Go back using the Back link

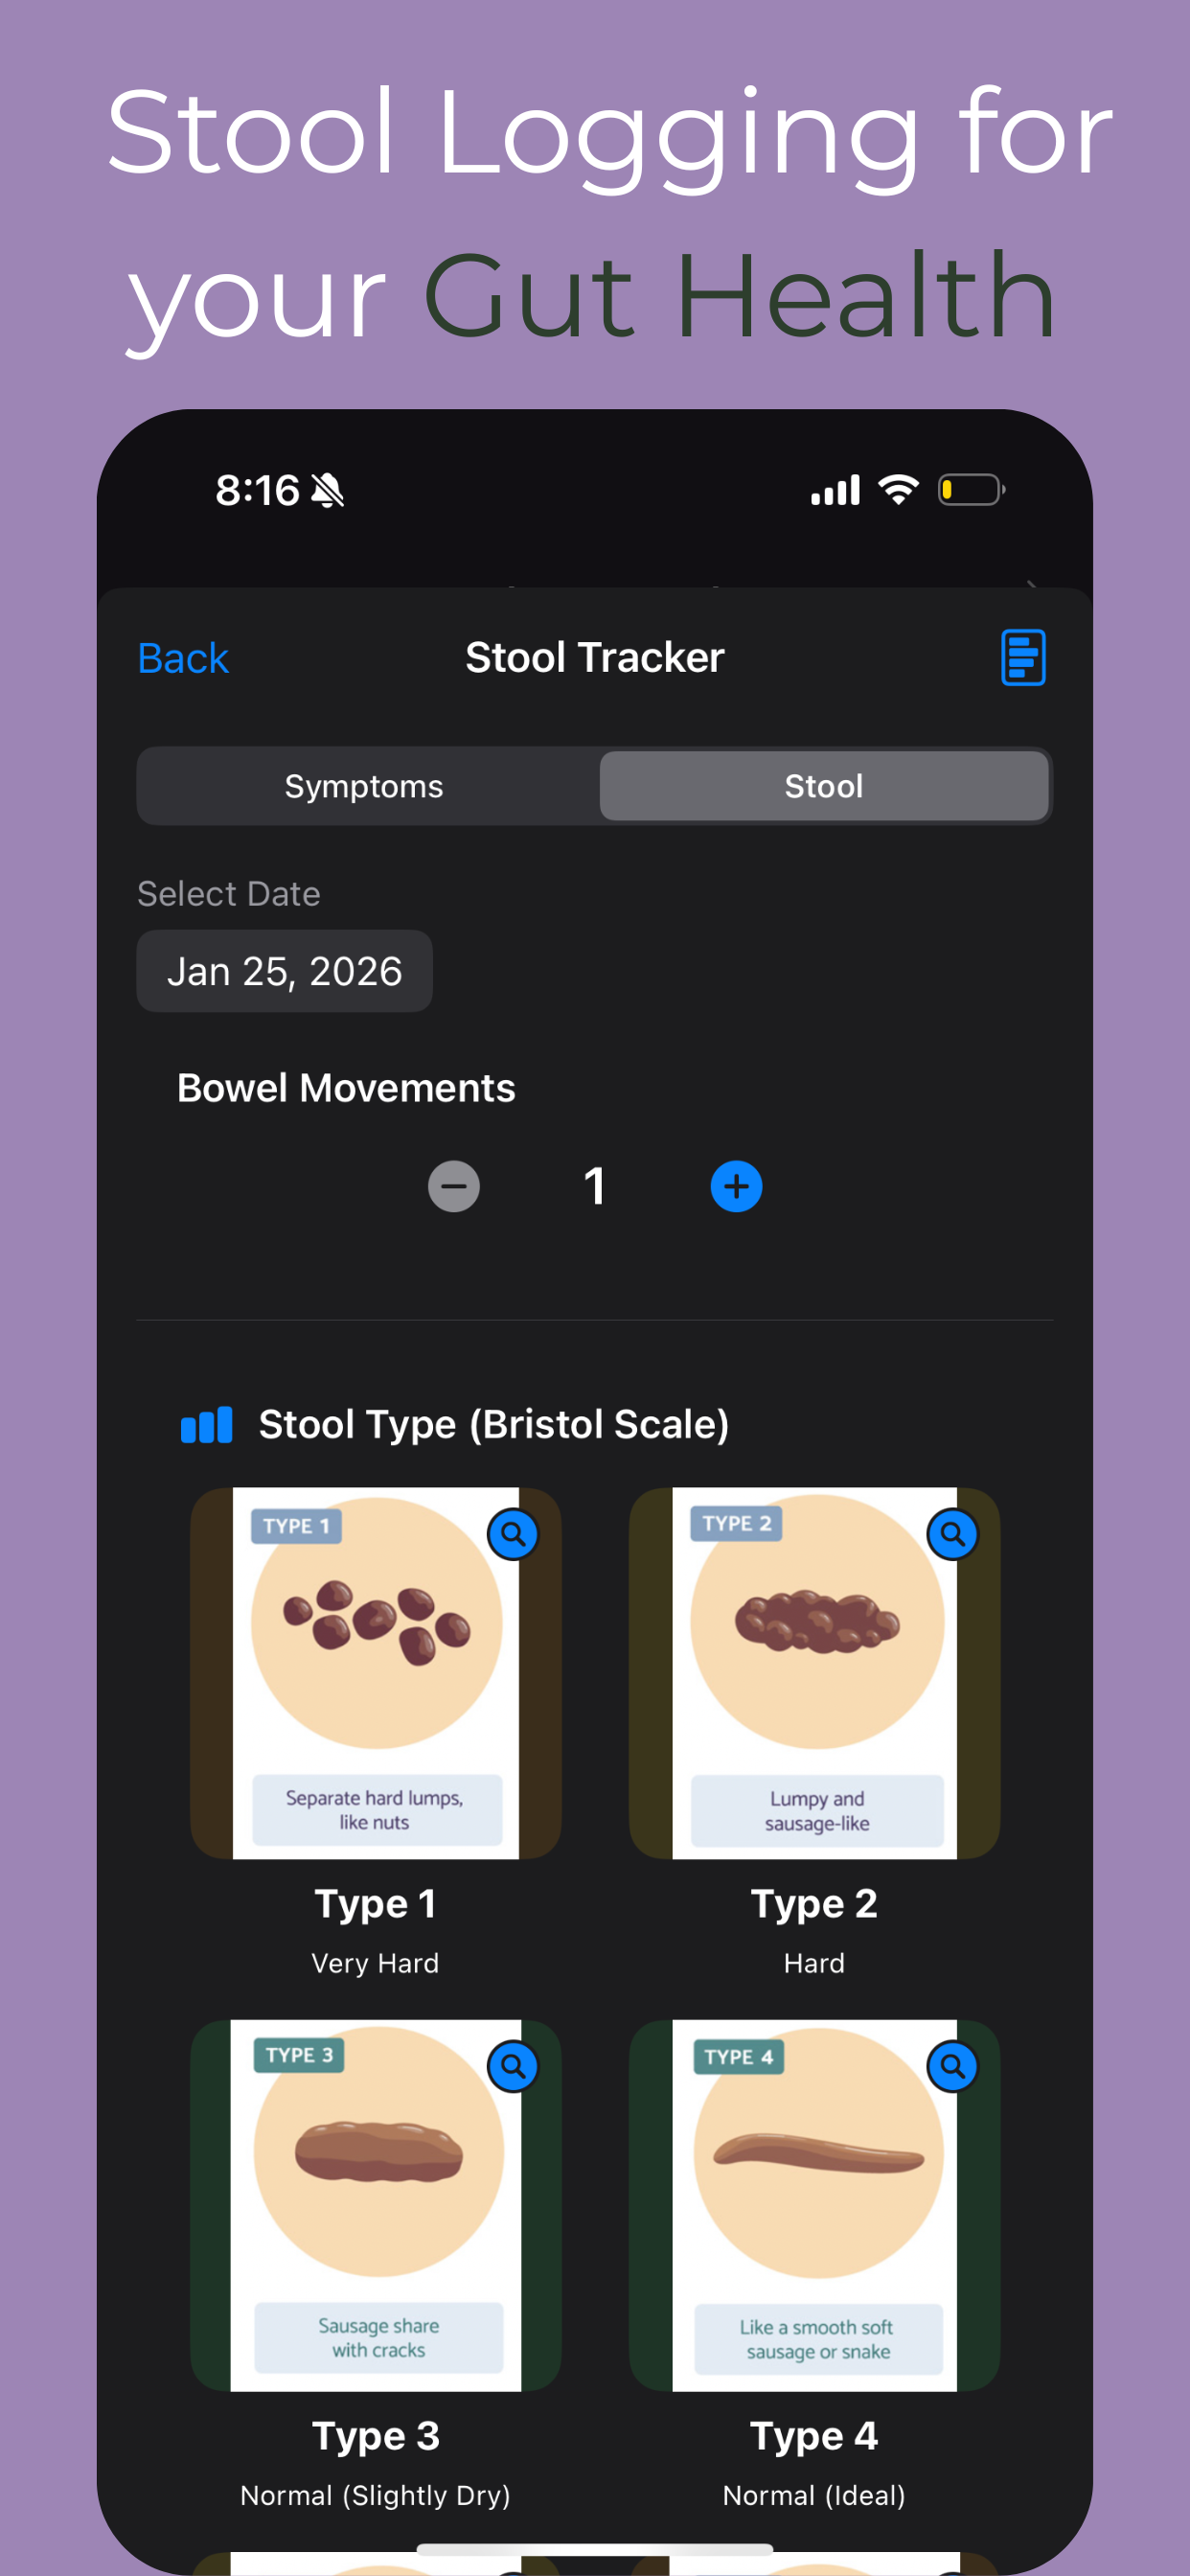[183, 658]
